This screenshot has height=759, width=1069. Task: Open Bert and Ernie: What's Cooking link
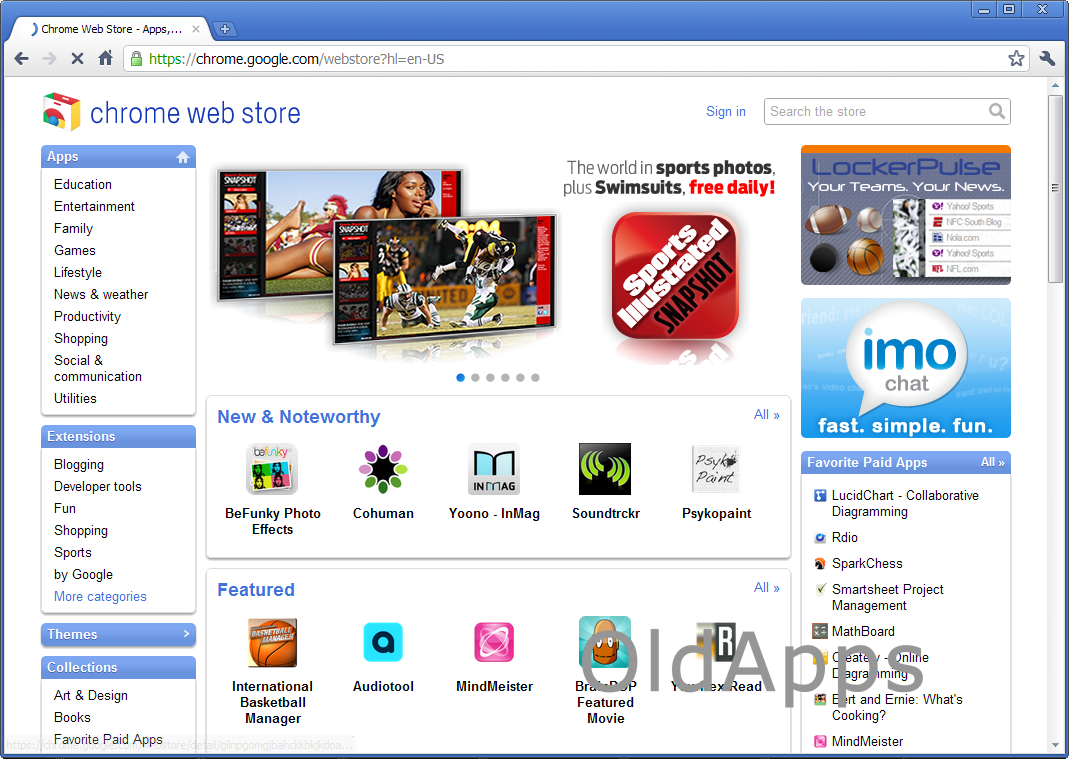click(x=897, y=708)
